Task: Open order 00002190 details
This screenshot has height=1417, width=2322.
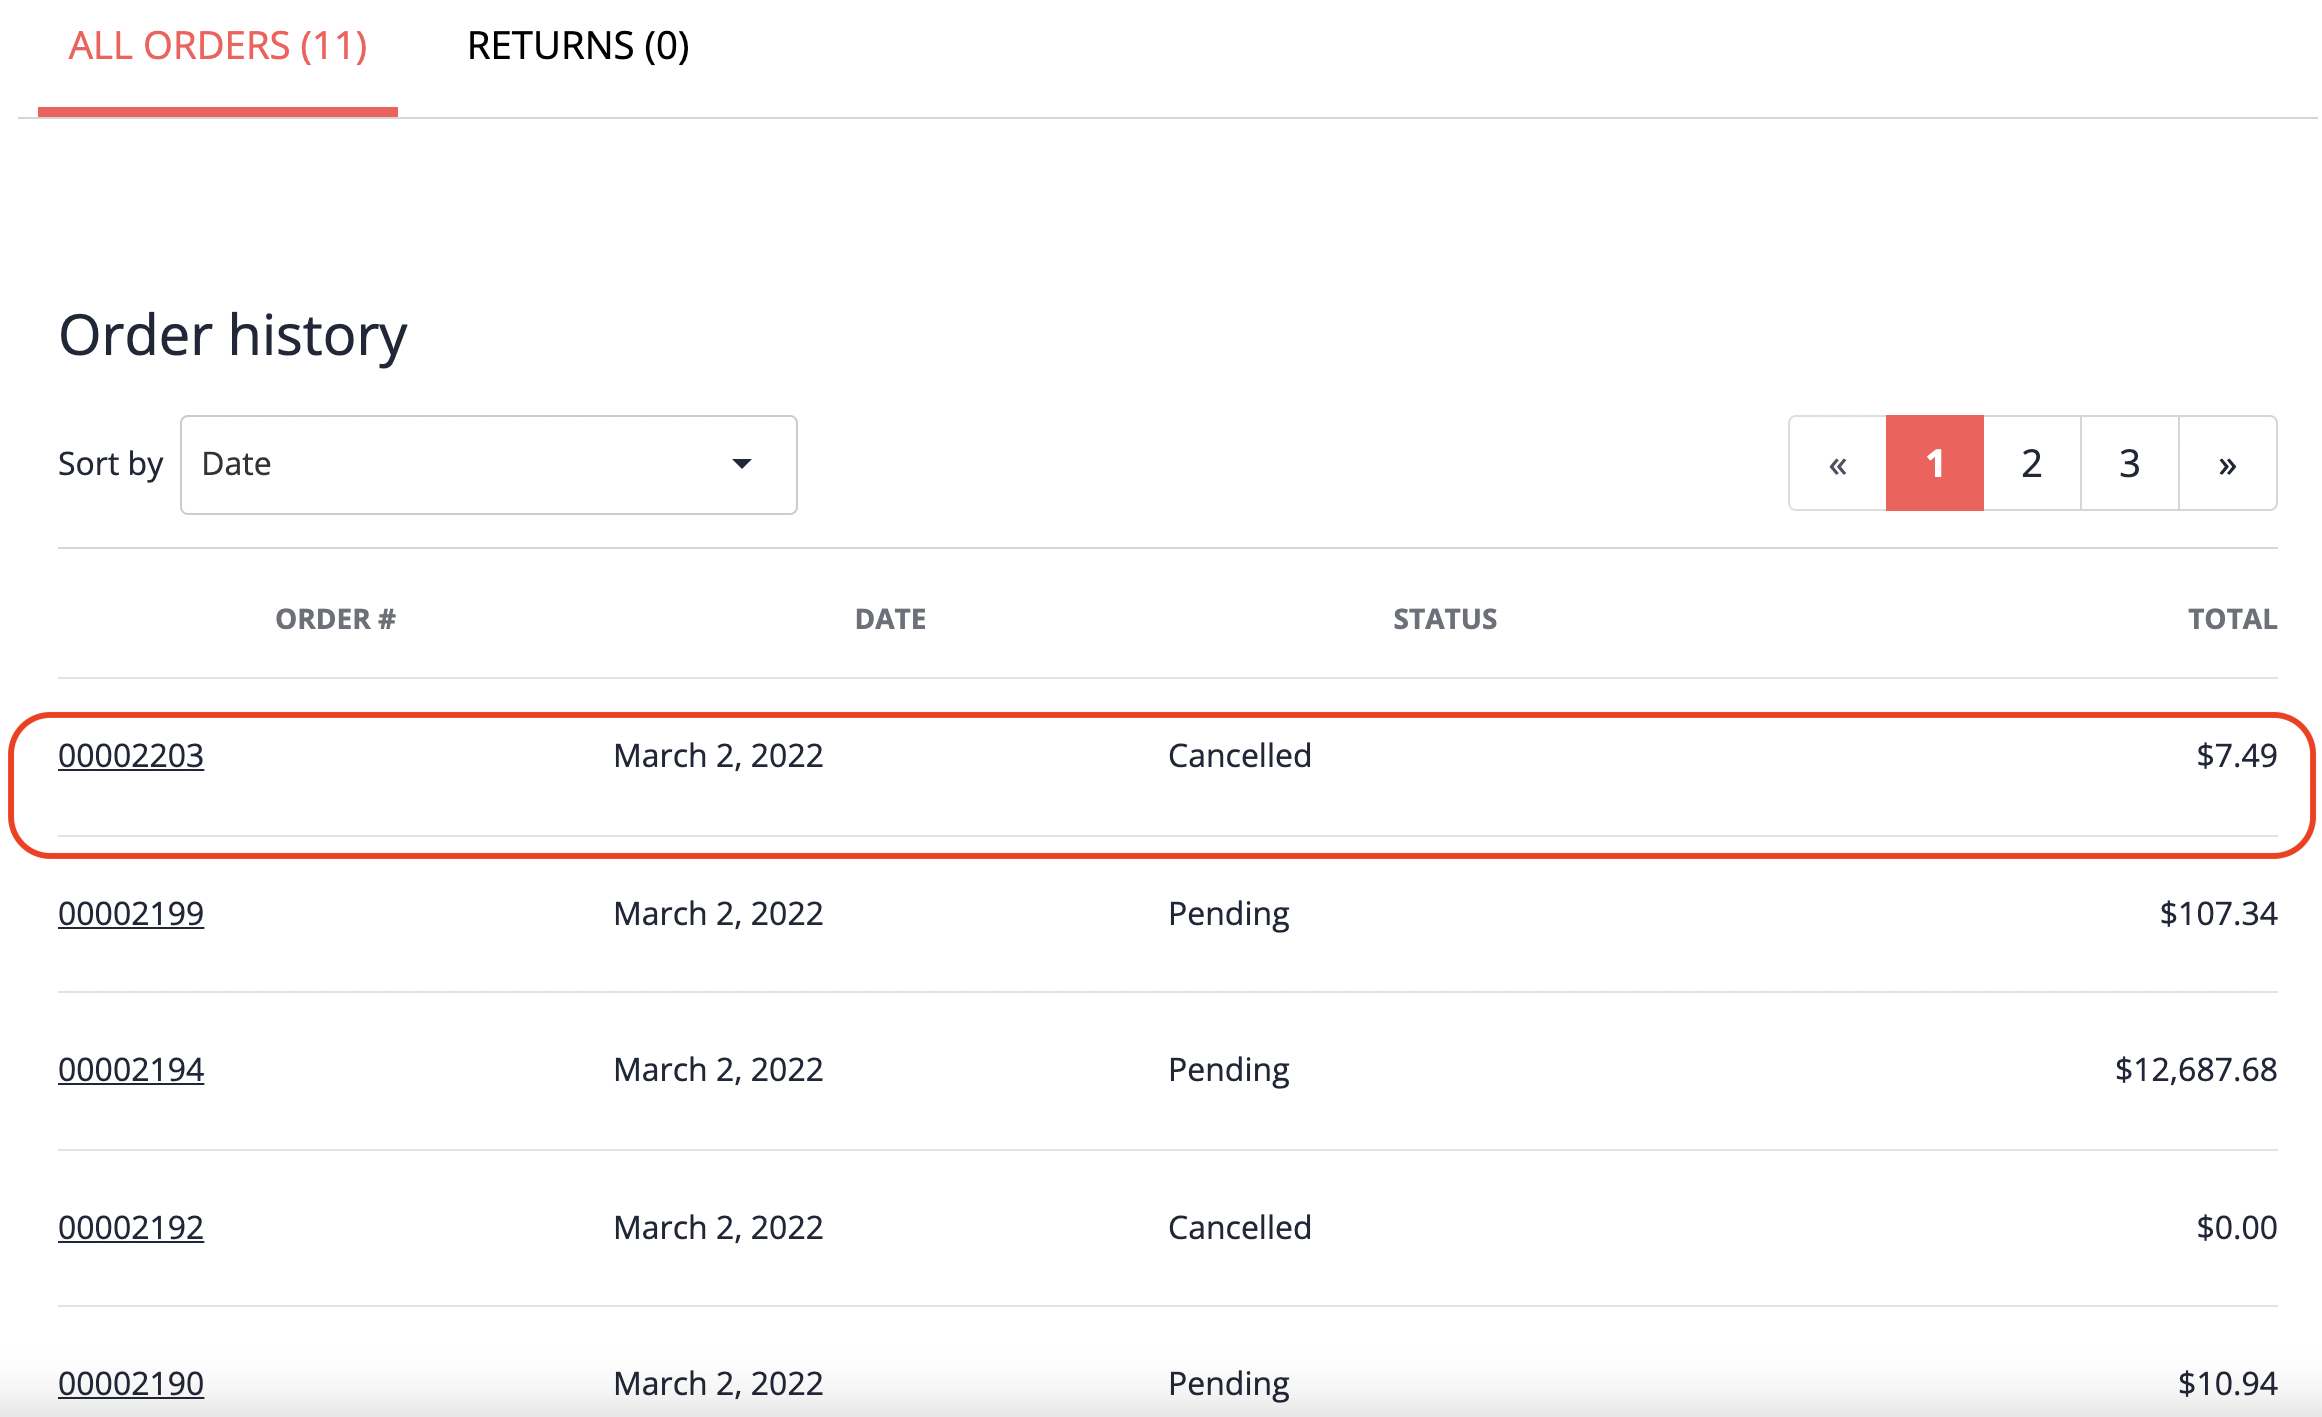Action: [x=131, y=1383]
